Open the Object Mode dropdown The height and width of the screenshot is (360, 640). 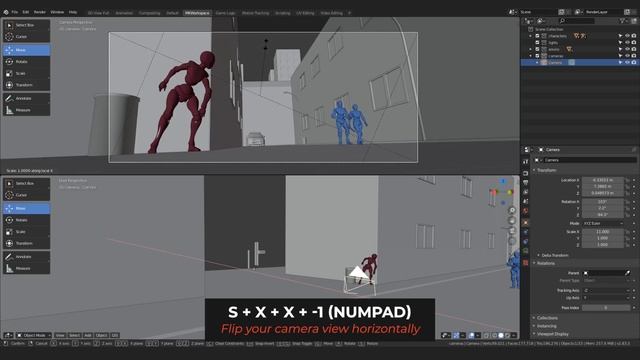pos(34,336)
